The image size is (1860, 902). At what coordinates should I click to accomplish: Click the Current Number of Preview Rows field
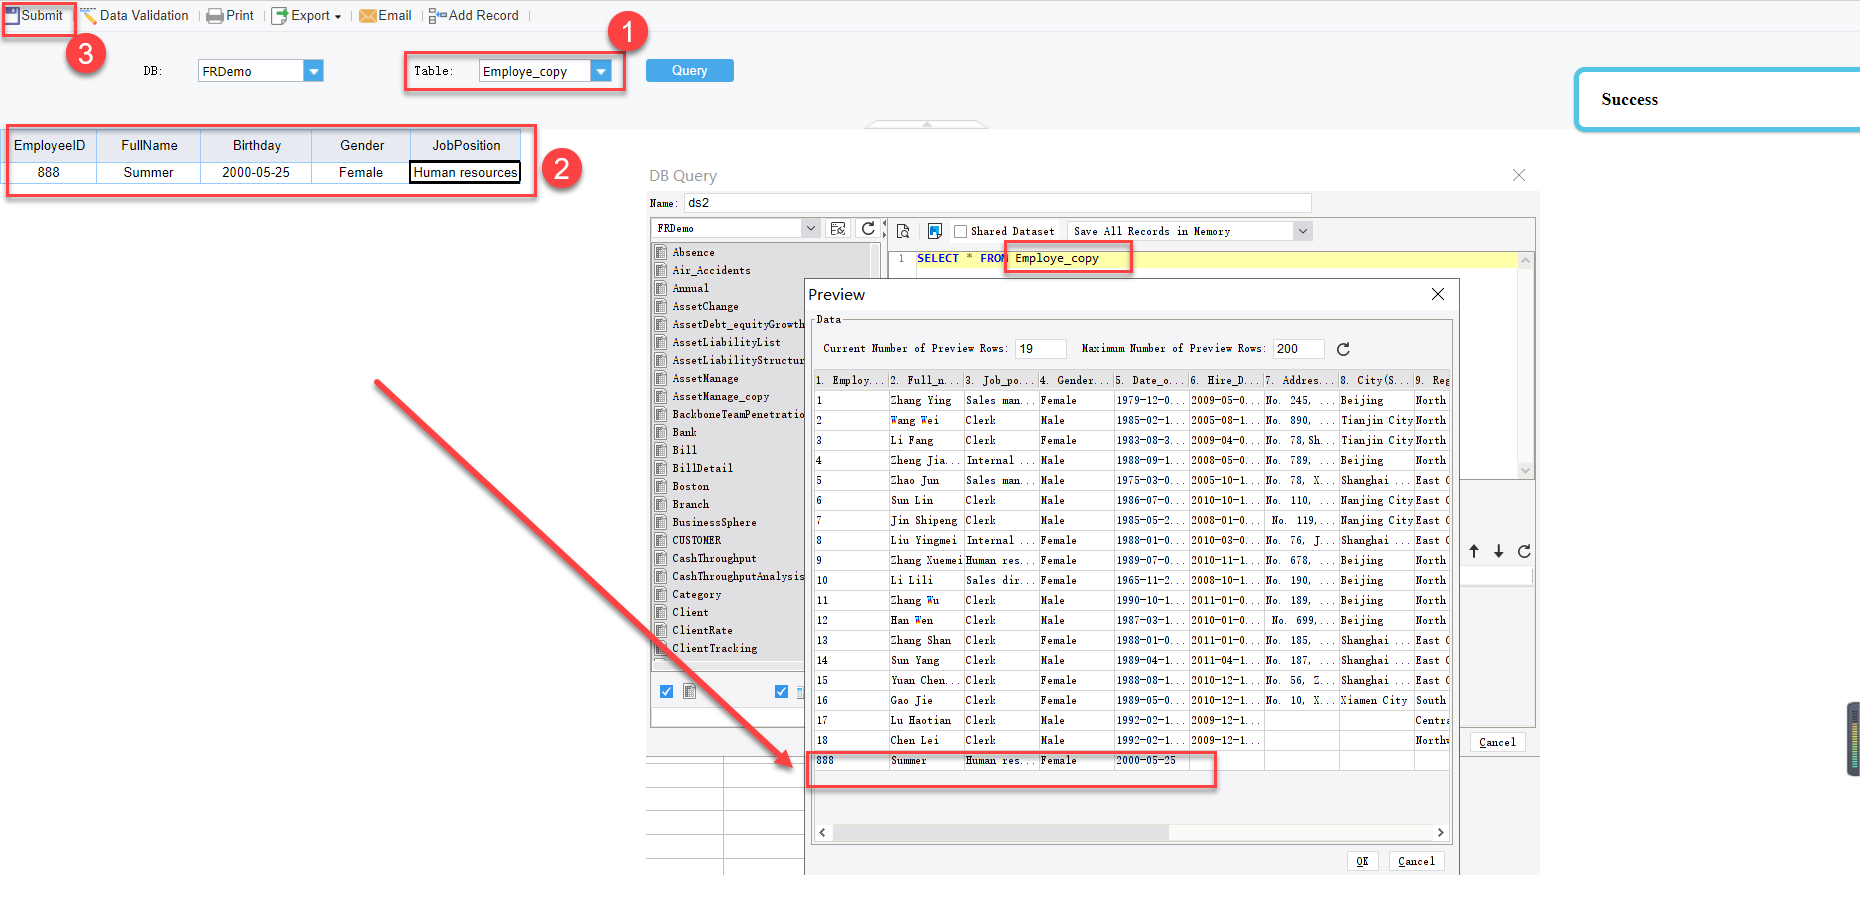[x=1040, y=349]
